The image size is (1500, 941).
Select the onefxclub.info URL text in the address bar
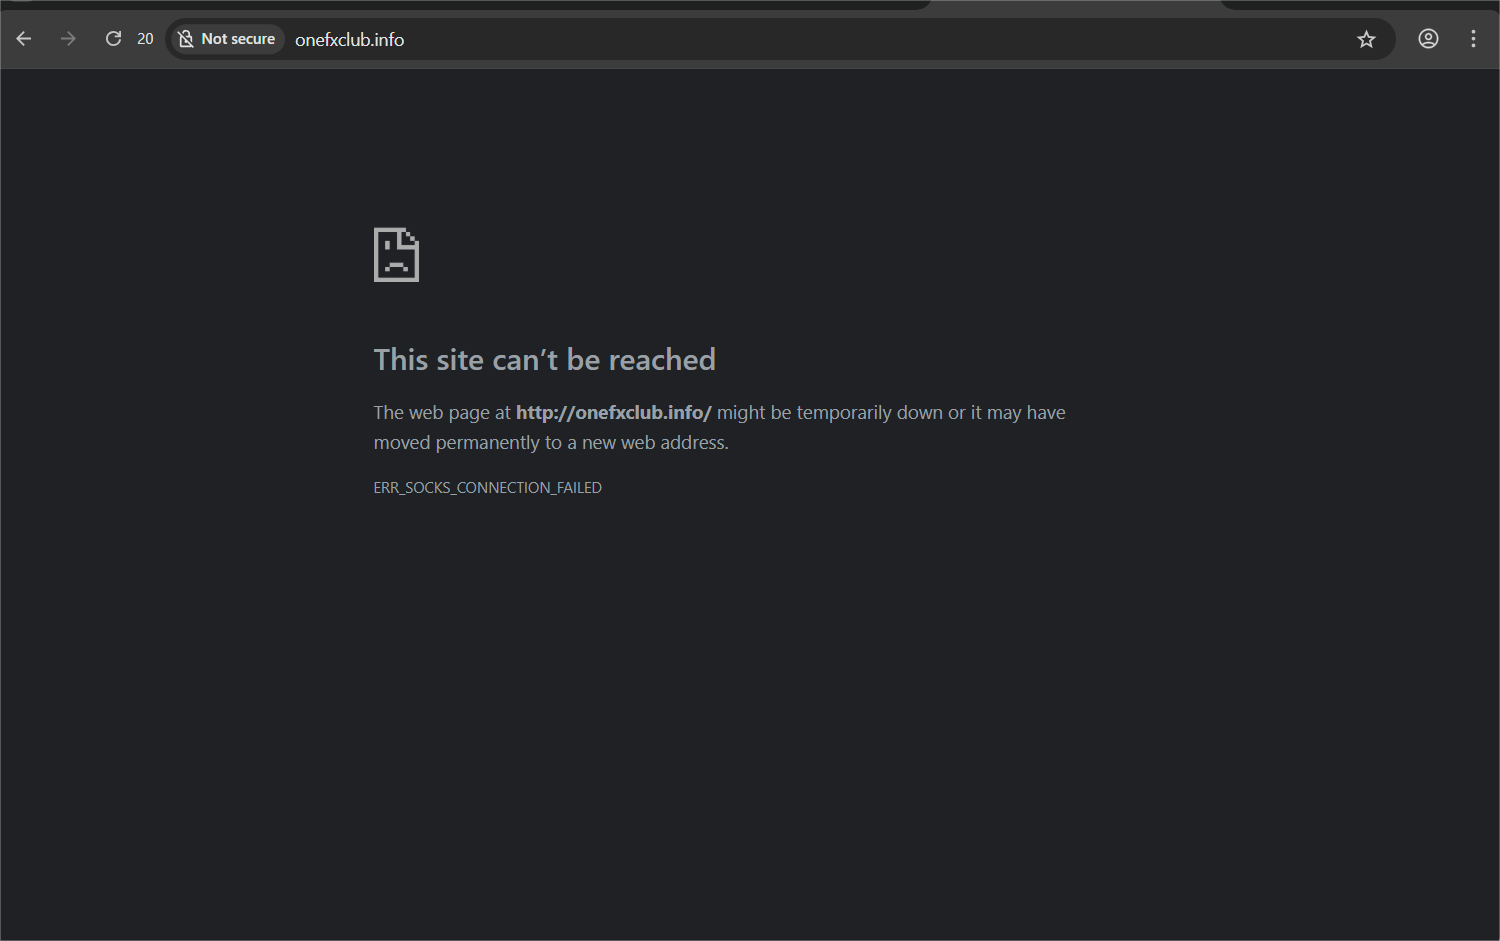[349, 40]
